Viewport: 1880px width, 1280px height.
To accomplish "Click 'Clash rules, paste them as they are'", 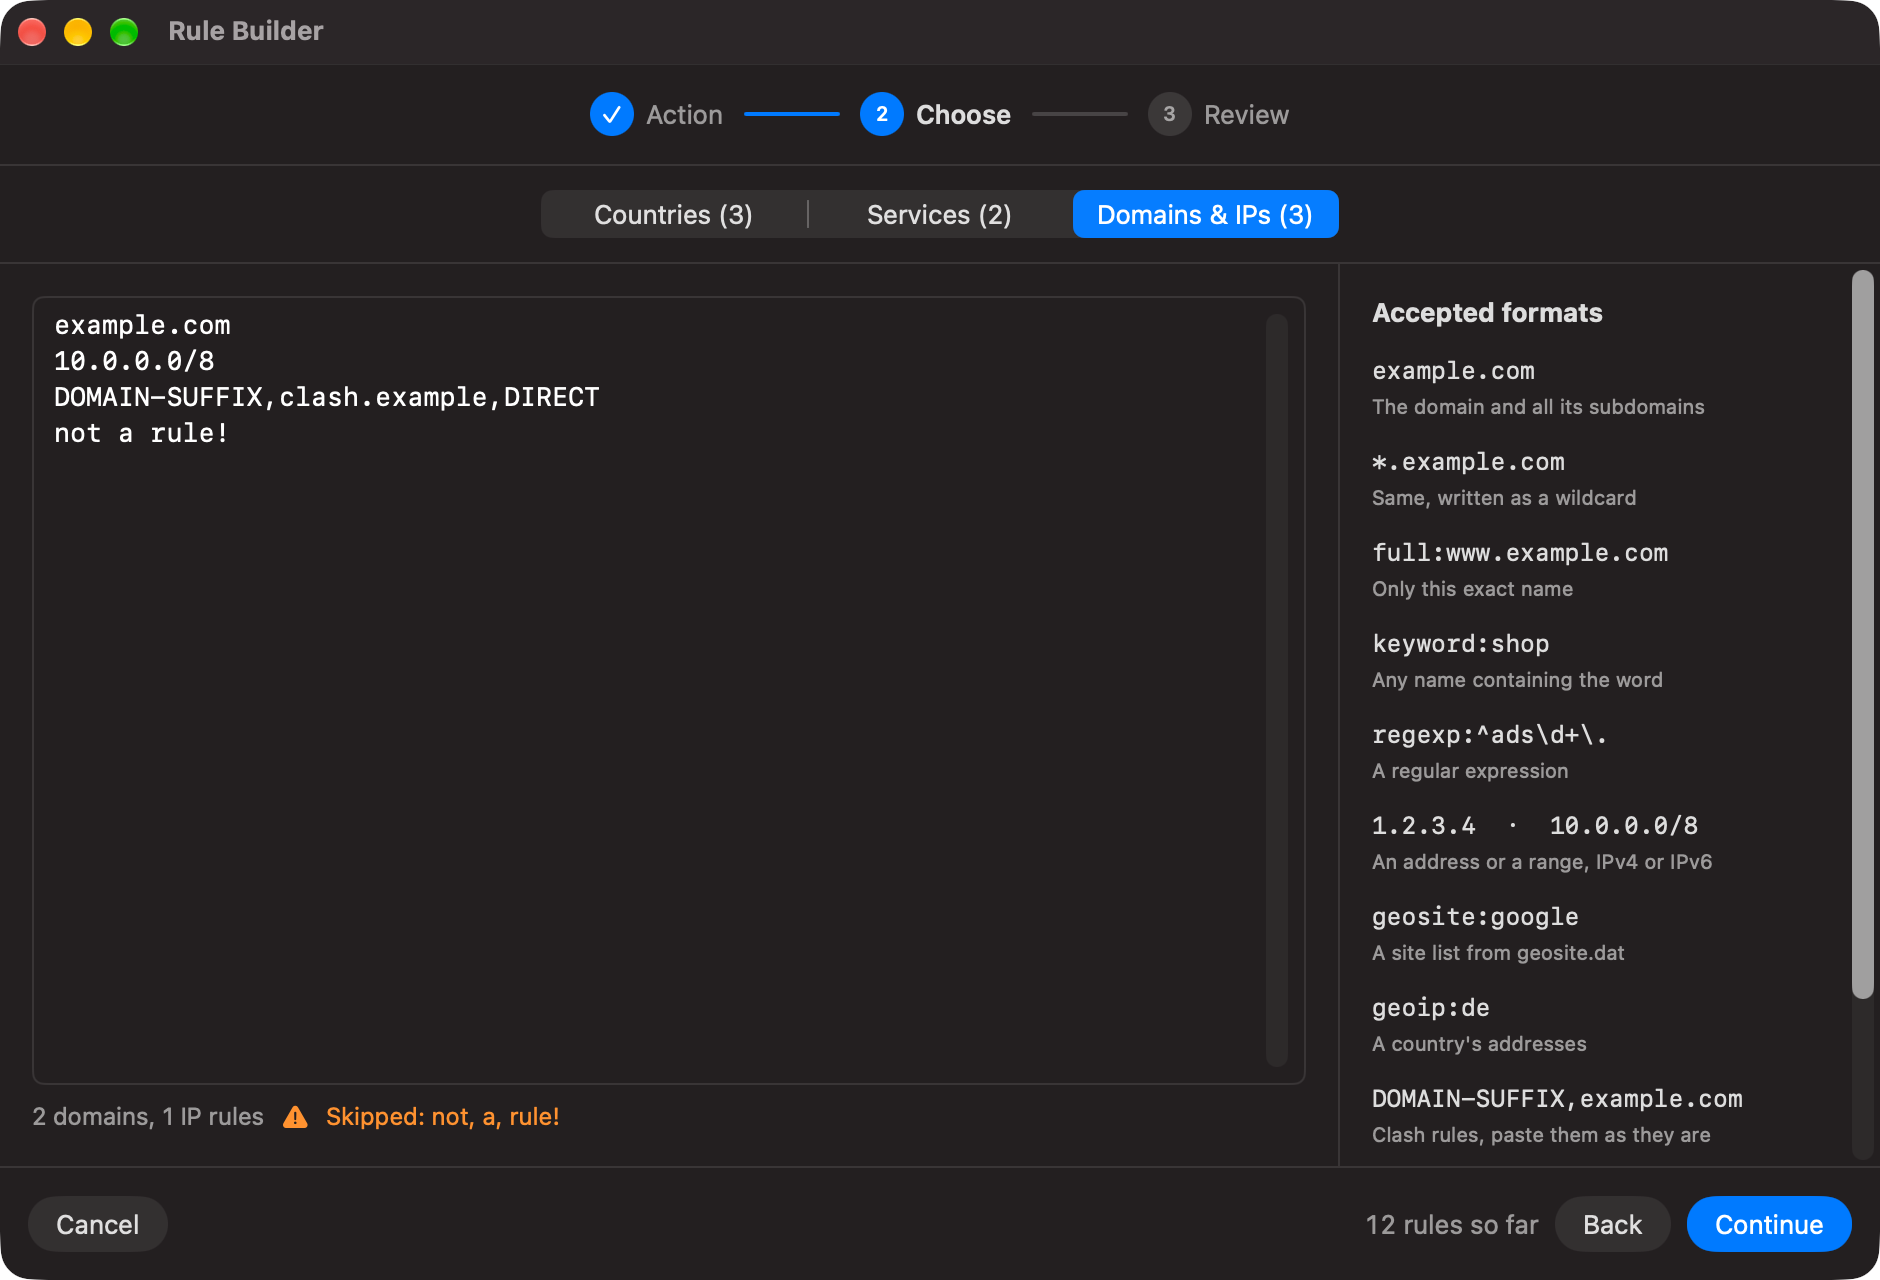I will [x=1541, y=1135].
